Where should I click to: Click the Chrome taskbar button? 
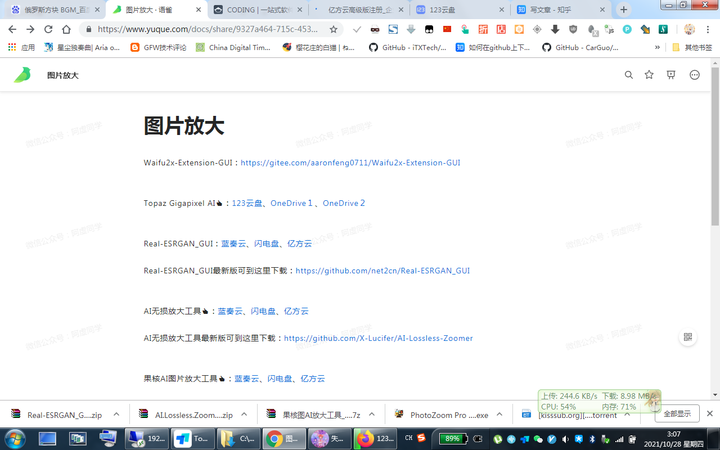(284, 439)
